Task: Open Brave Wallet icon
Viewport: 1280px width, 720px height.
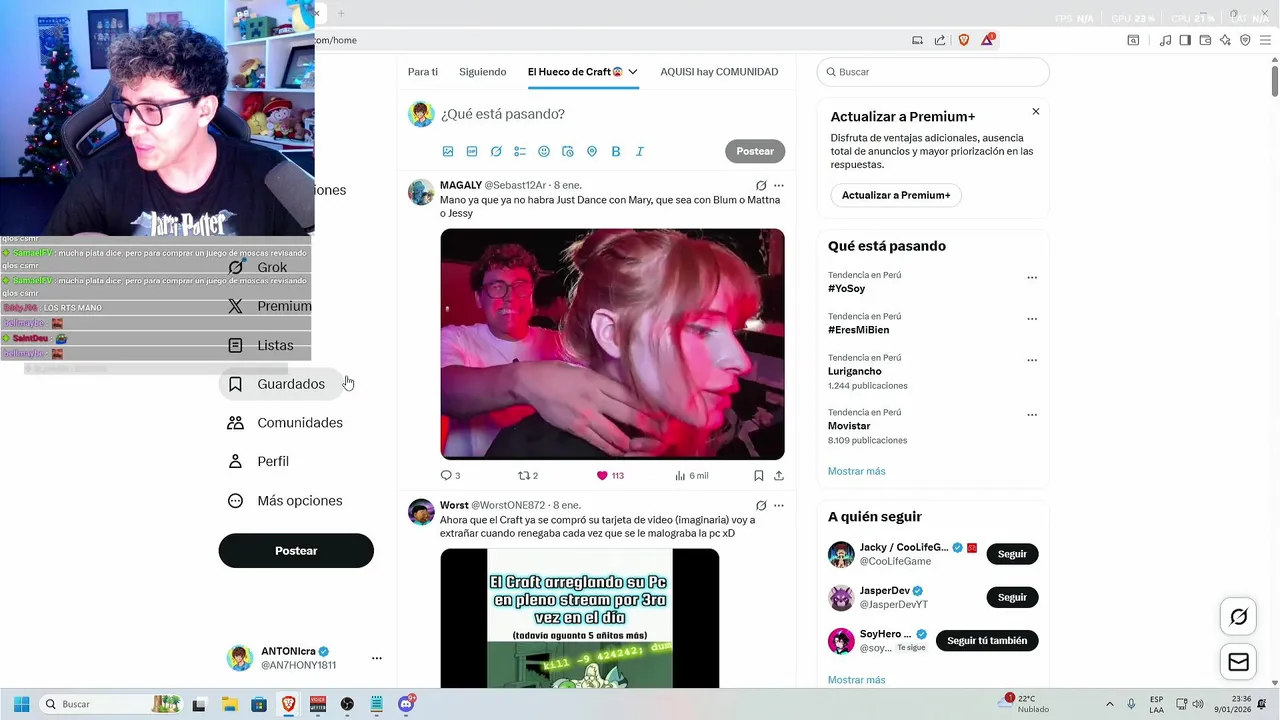Action: point(1205,40)
